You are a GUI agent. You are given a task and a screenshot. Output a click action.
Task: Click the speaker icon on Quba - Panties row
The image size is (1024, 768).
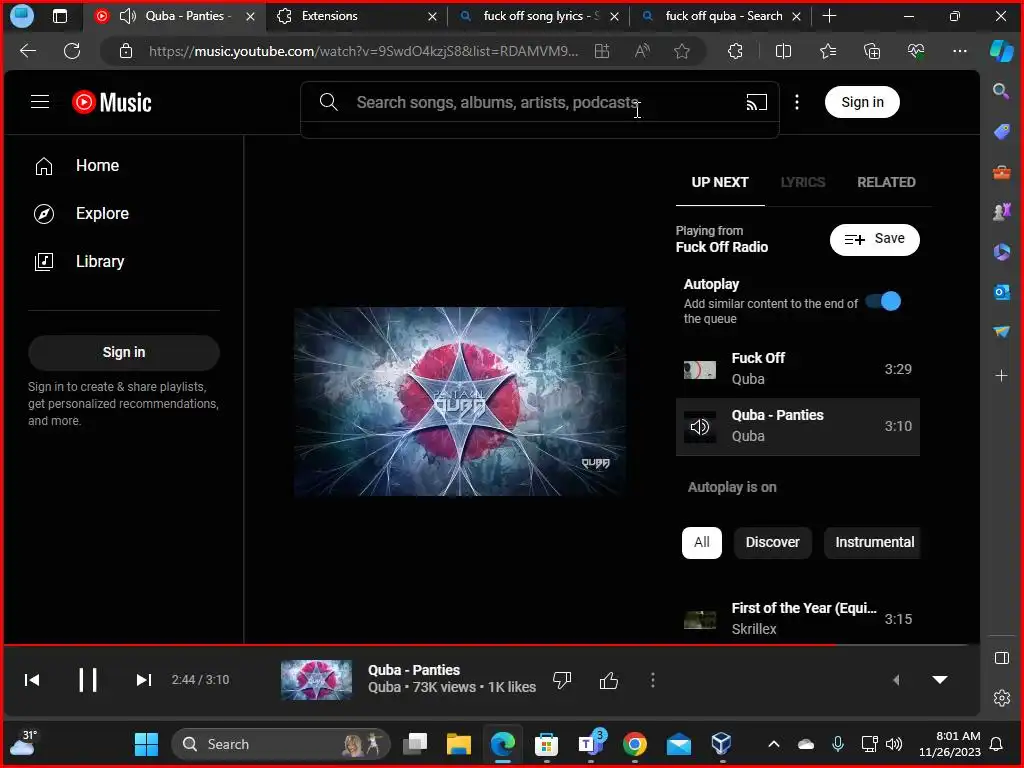pos(699,427)
